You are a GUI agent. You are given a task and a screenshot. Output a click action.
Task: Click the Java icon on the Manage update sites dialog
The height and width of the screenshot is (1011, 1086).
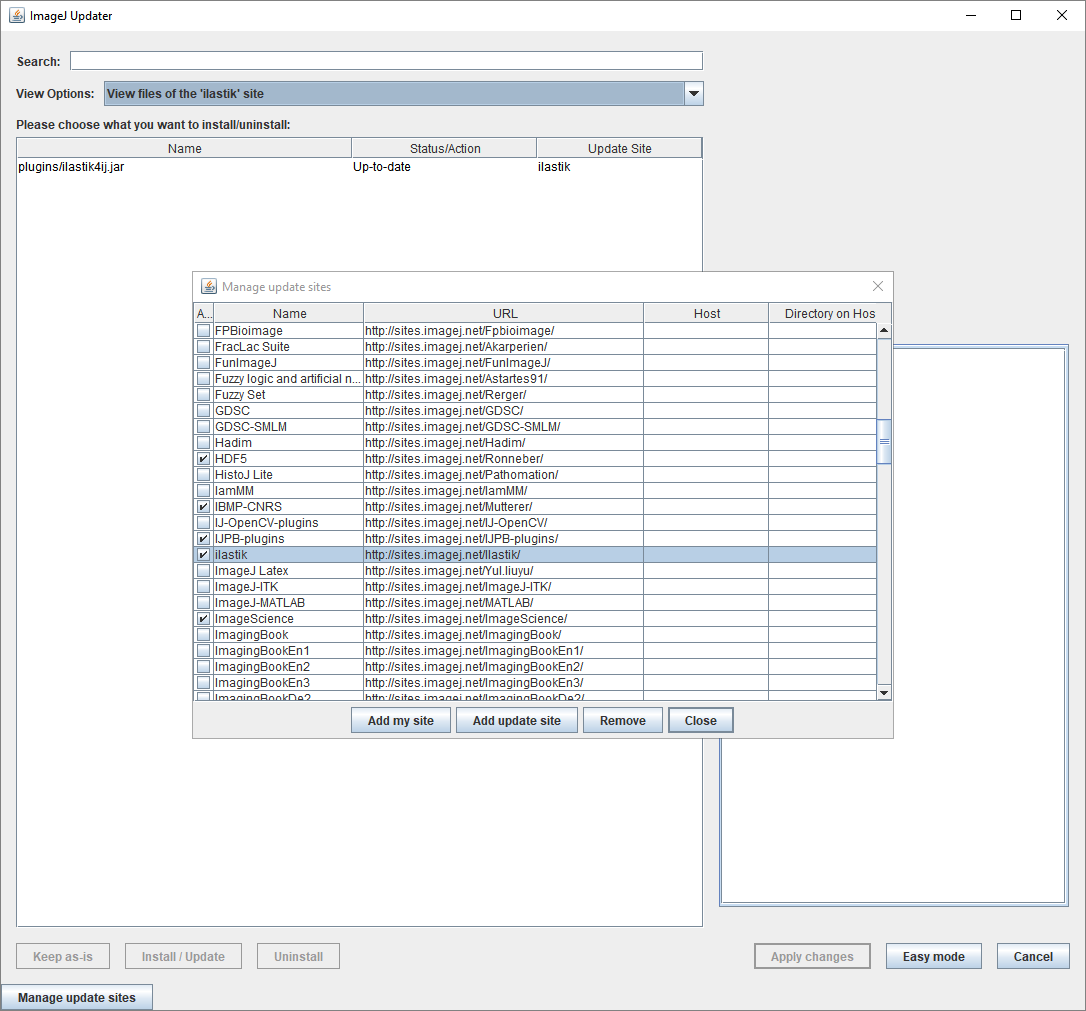(208, 286)
